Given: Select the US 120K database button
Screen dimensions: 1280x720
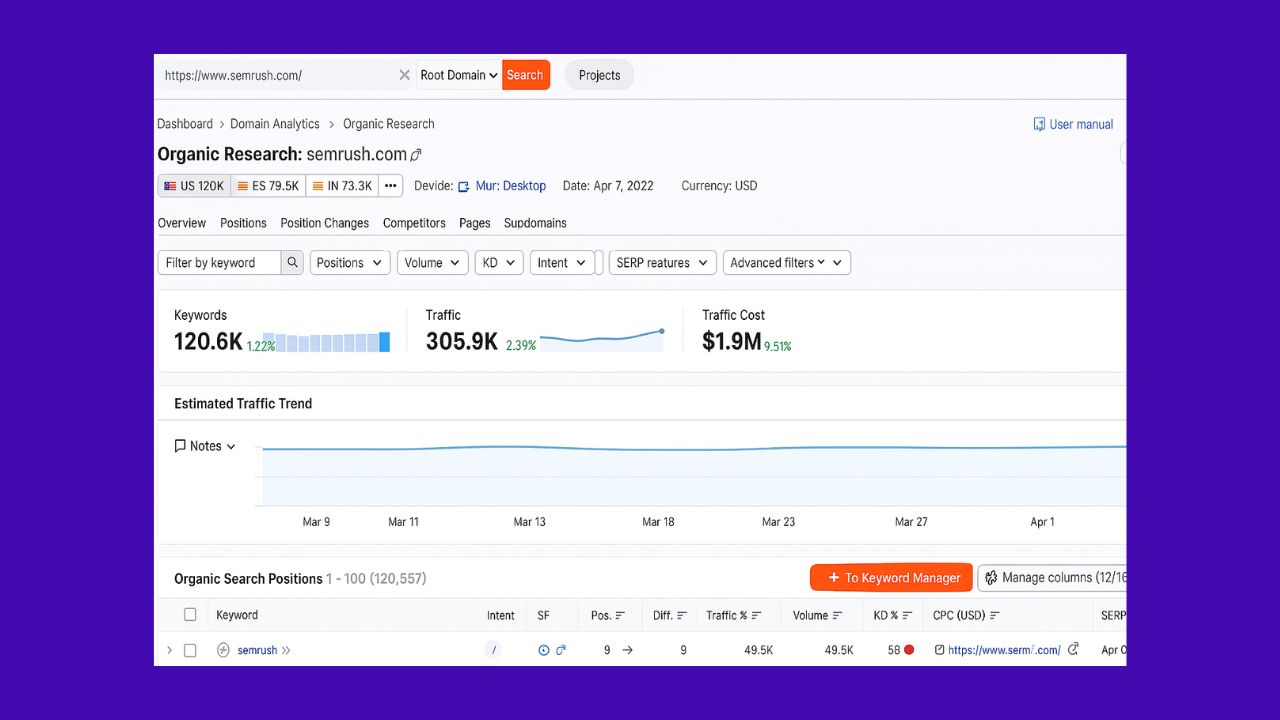Looking at the screenshot, I should pos(194,186).
